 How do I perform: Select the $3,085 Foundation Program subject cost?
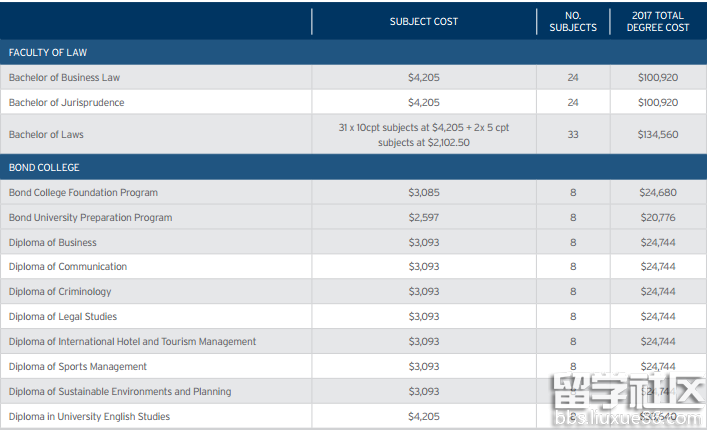[x=424, y=192]
